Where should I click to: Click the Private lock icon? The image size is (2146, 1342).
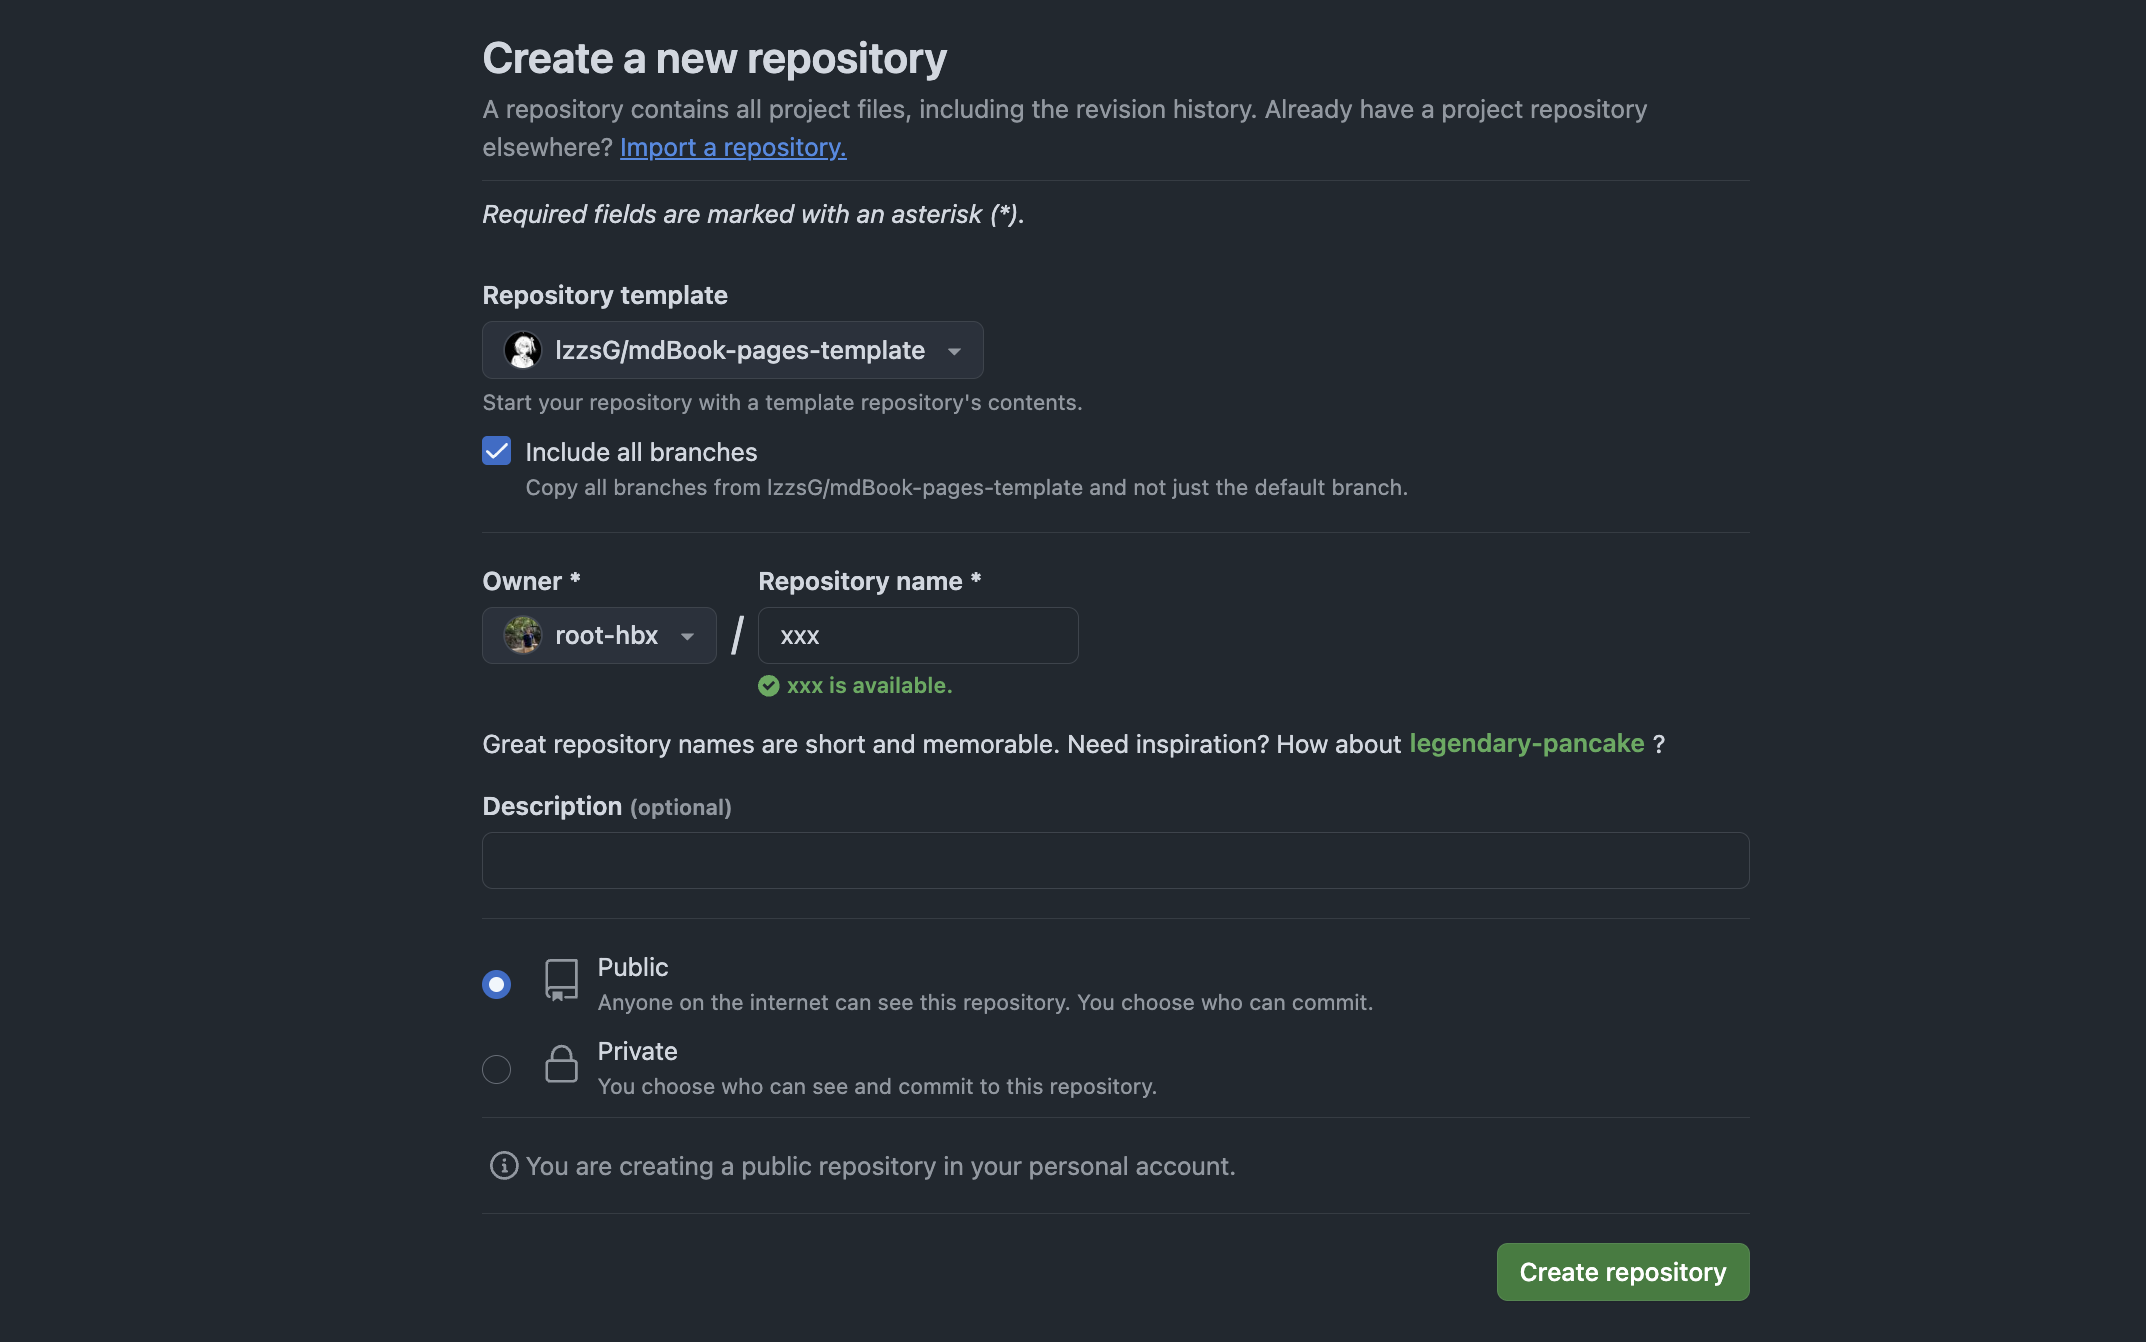(561, 1064)
